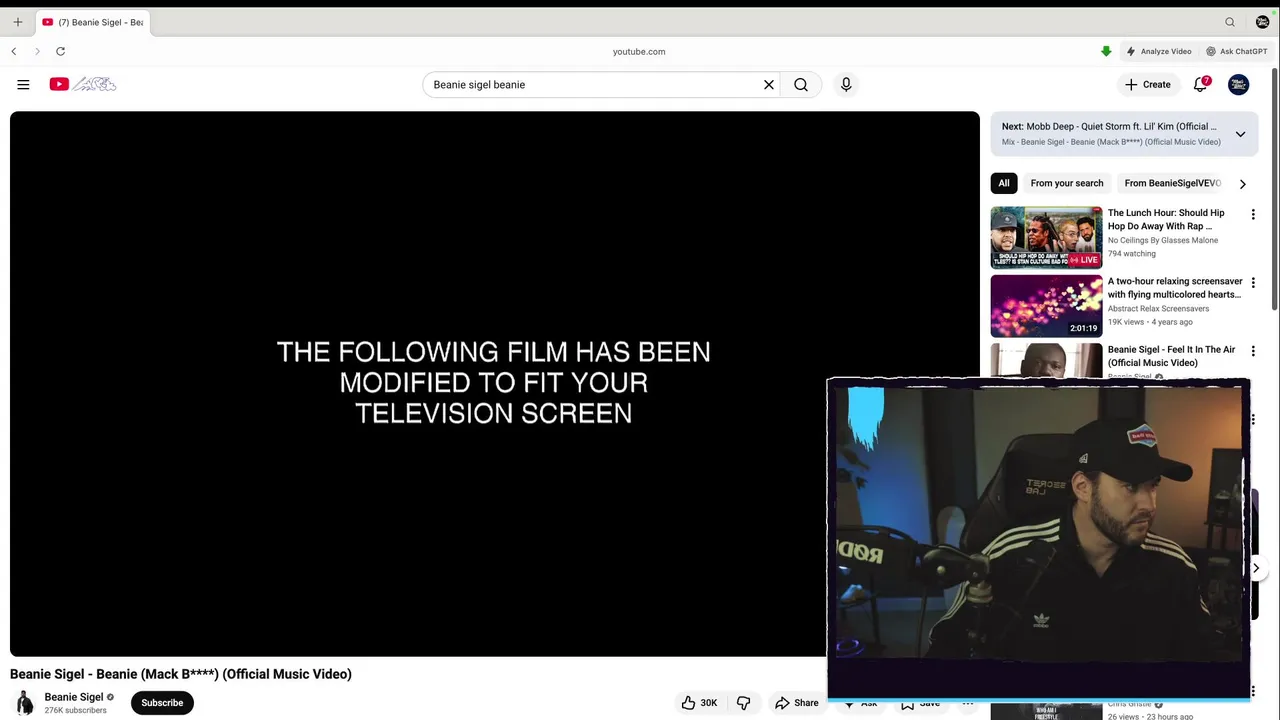This screenshot has height=720, width=1280.
Task: Click the youtube.com address bar
Action: (639, 51)
